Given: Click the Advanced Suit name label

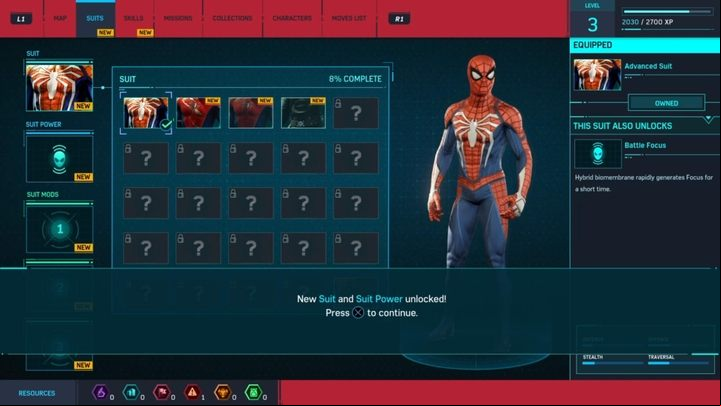Looking at the screenshot, I should click(x=648, y=66).
